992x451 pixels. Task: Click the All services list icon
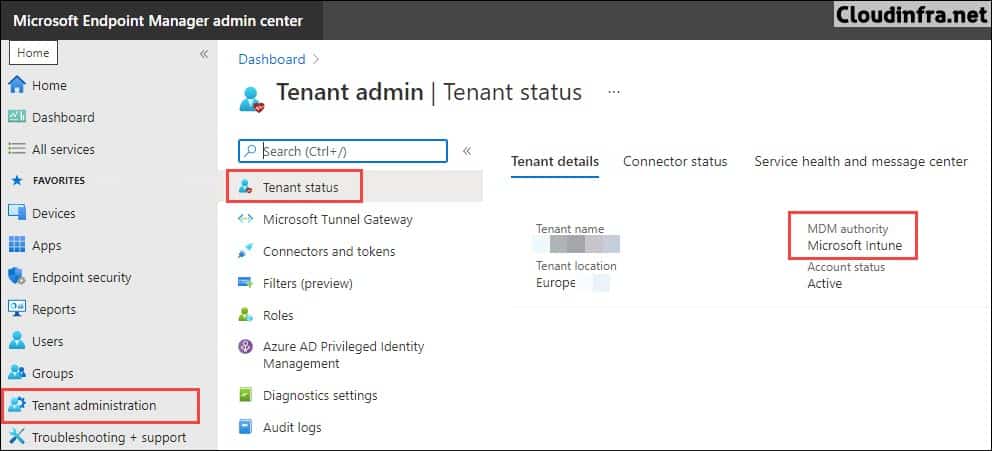click(17, 149)
